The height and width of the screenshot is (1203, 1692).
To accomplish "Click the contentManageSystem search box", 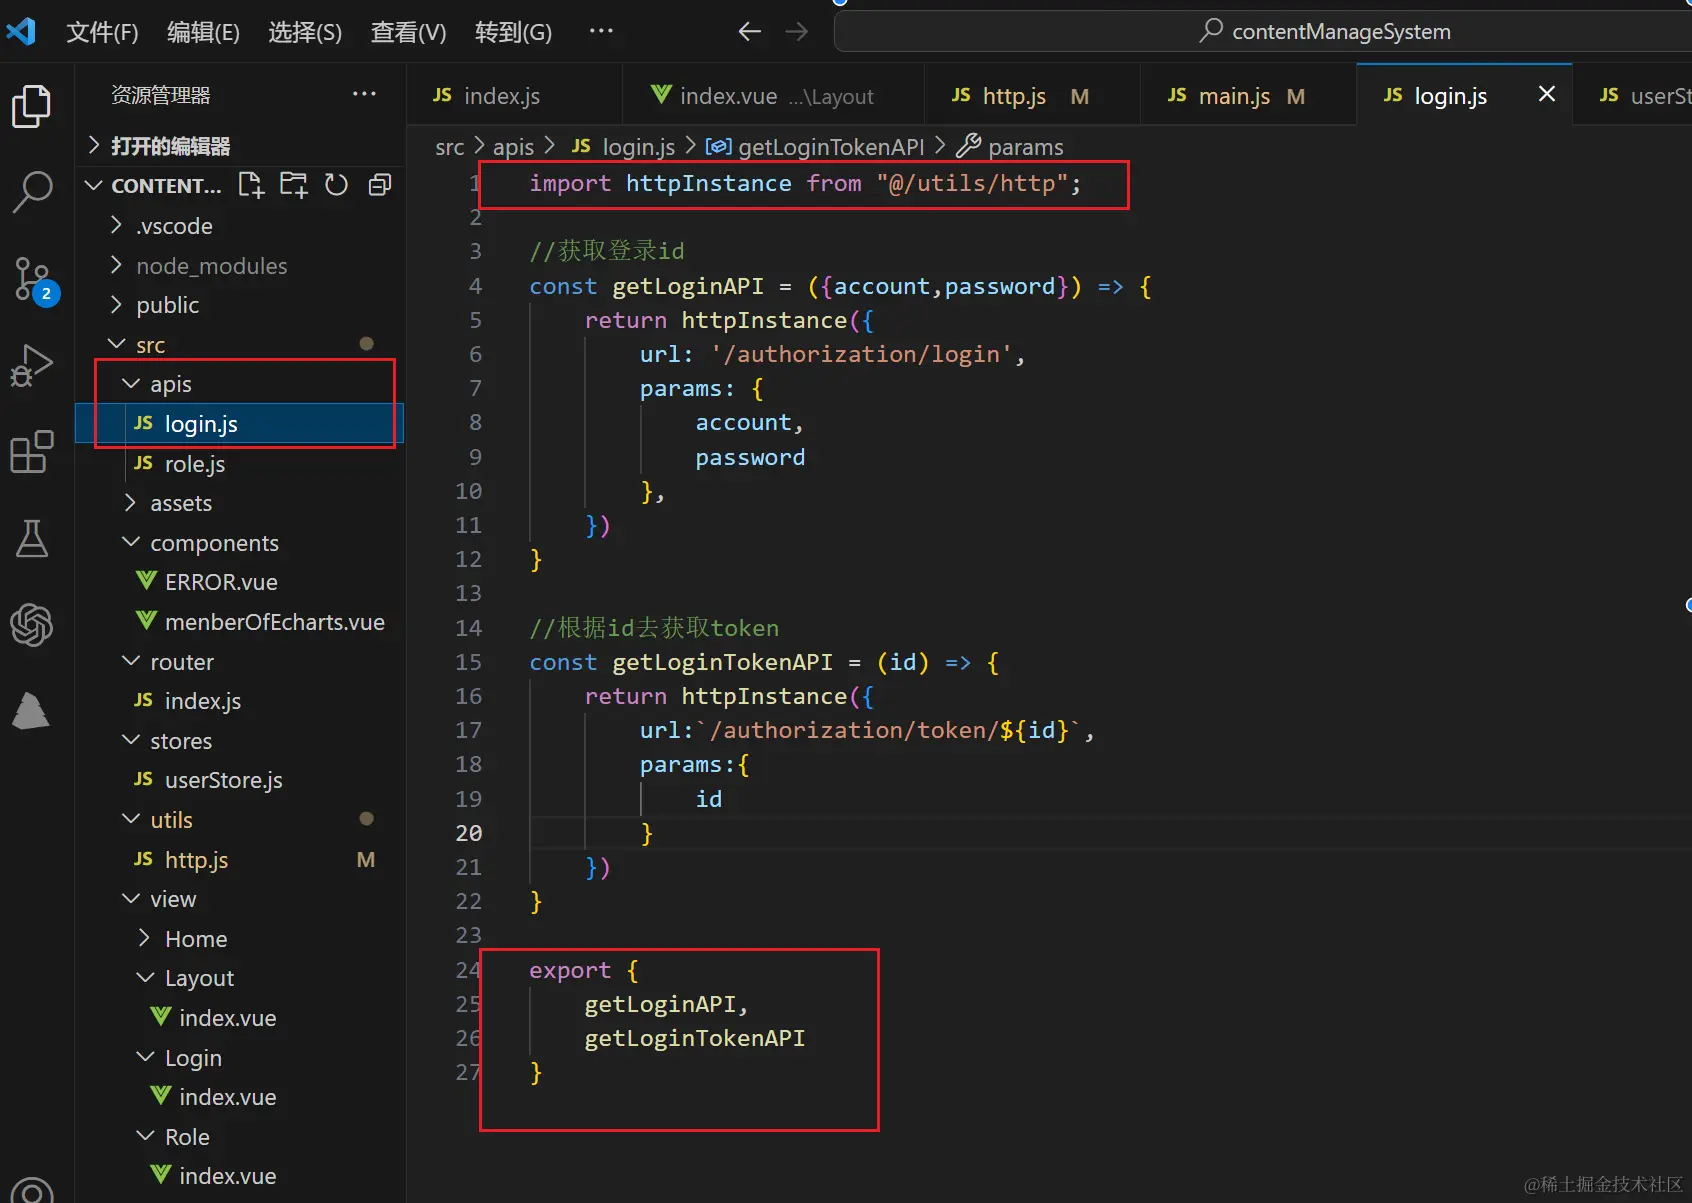I will (x=1340, y=31).
